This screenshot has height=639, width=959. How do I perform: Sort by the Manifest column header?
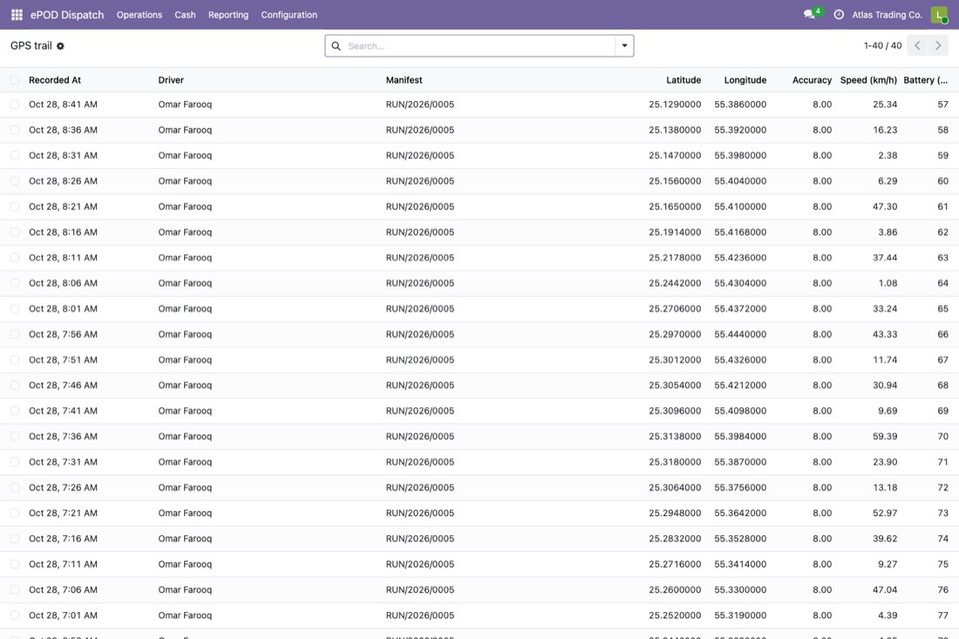[x=404, y=80]
